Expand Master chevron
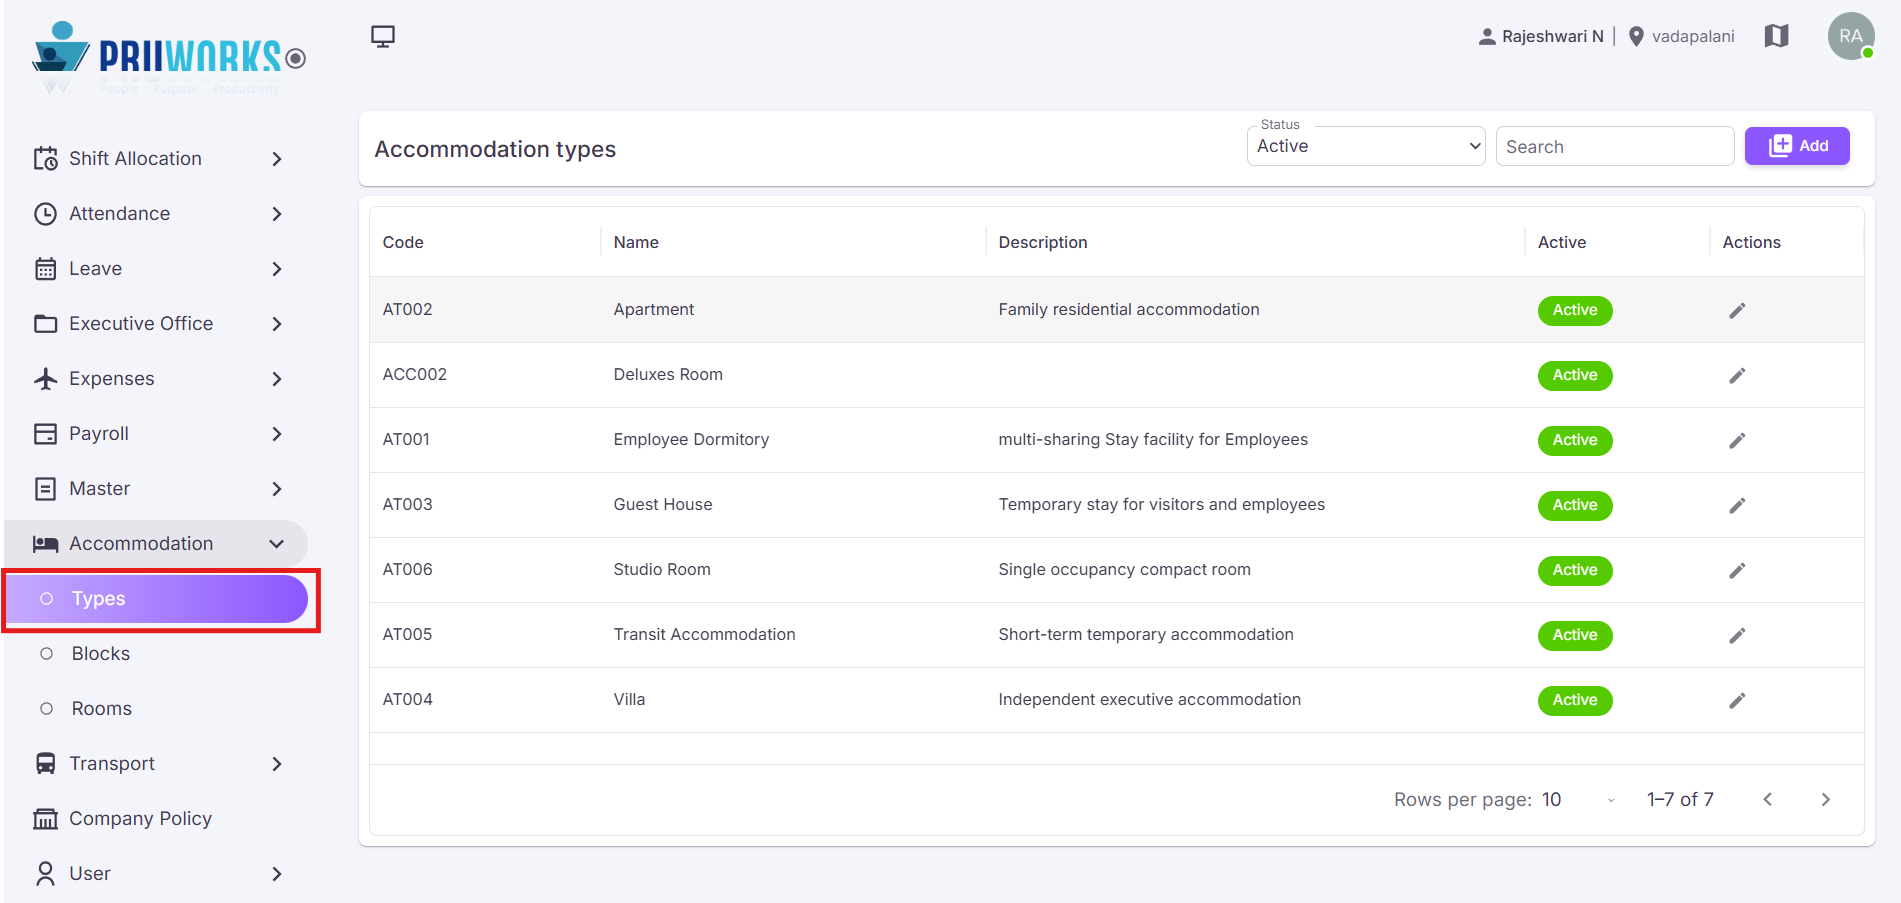Viewport: 1901px width, 903px height. (x=277, y=489)
